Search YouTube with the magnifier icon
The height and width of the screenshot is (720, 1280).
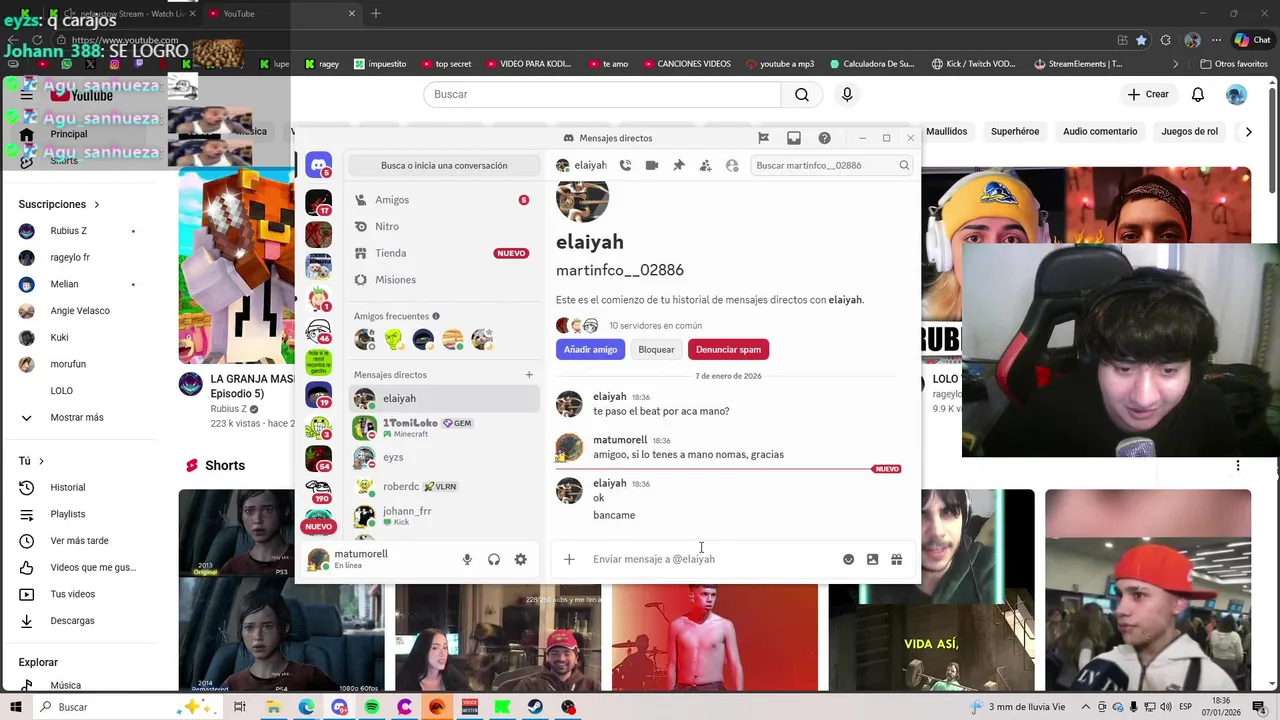pos(802,94)
